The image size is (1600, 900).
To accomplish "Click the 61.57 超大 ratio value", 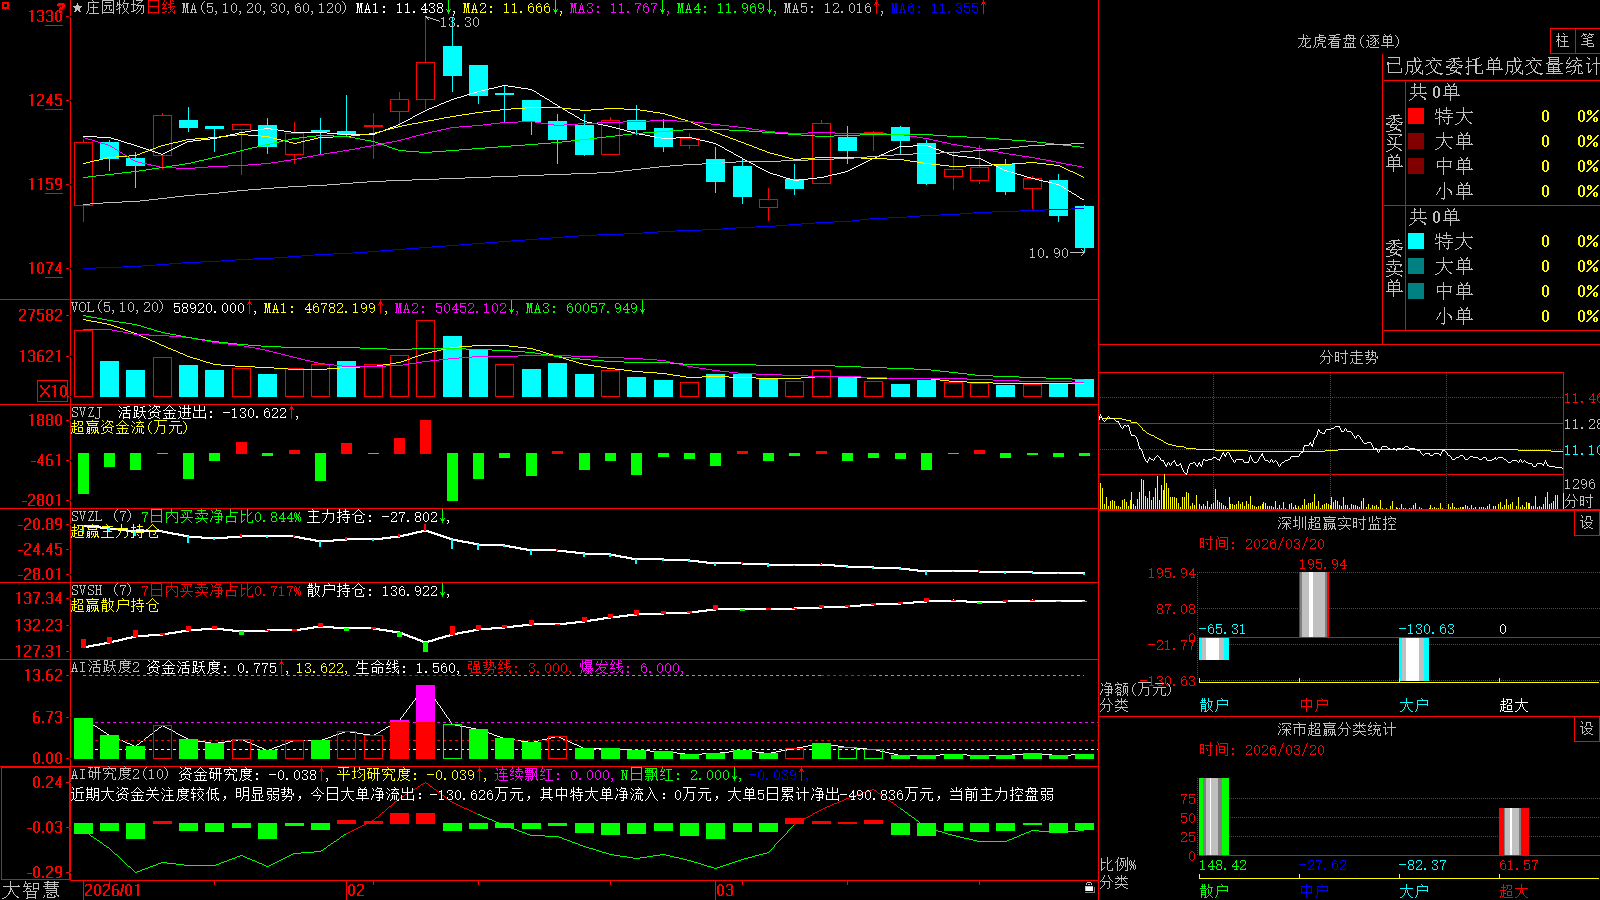I will click(x=1519, y=865).
